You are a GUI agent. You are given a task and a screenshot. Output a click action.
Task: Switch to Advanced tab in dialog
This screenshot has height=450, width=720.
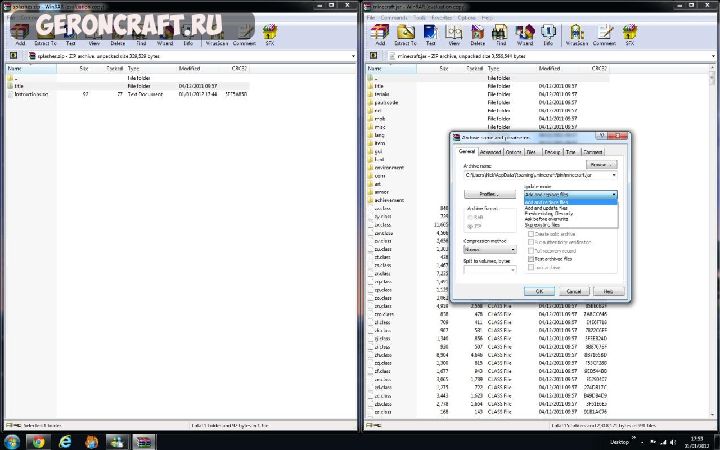(x=490, y=152)
